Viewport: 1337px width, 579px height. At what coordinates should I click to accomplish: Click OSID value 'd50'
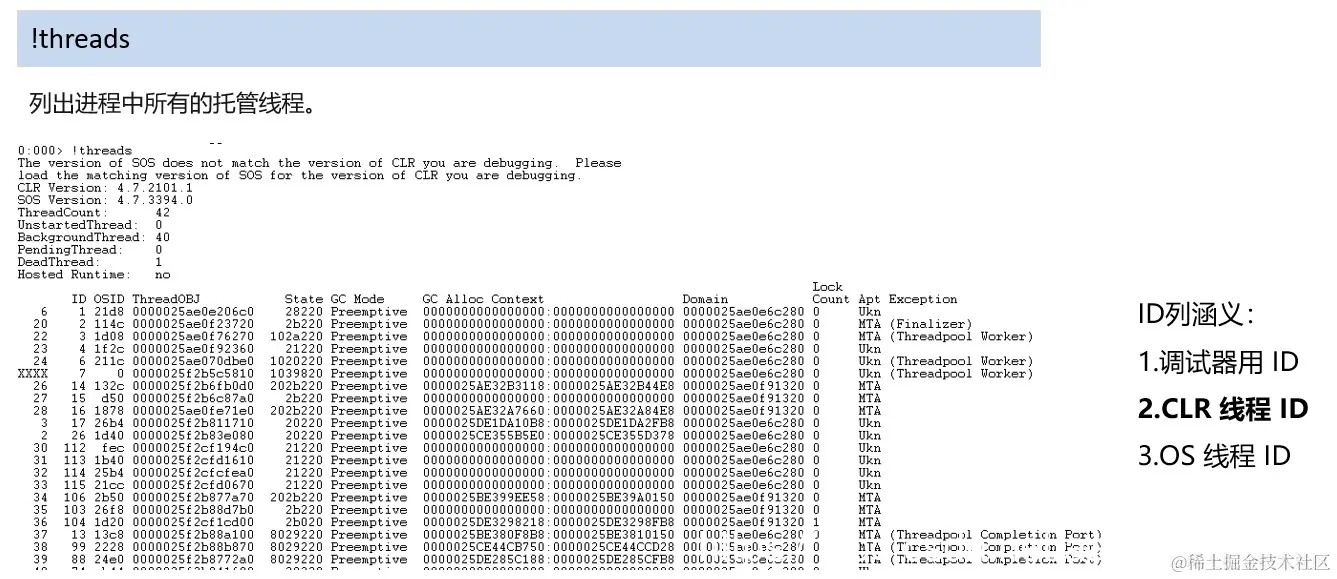tap(113, 398)
